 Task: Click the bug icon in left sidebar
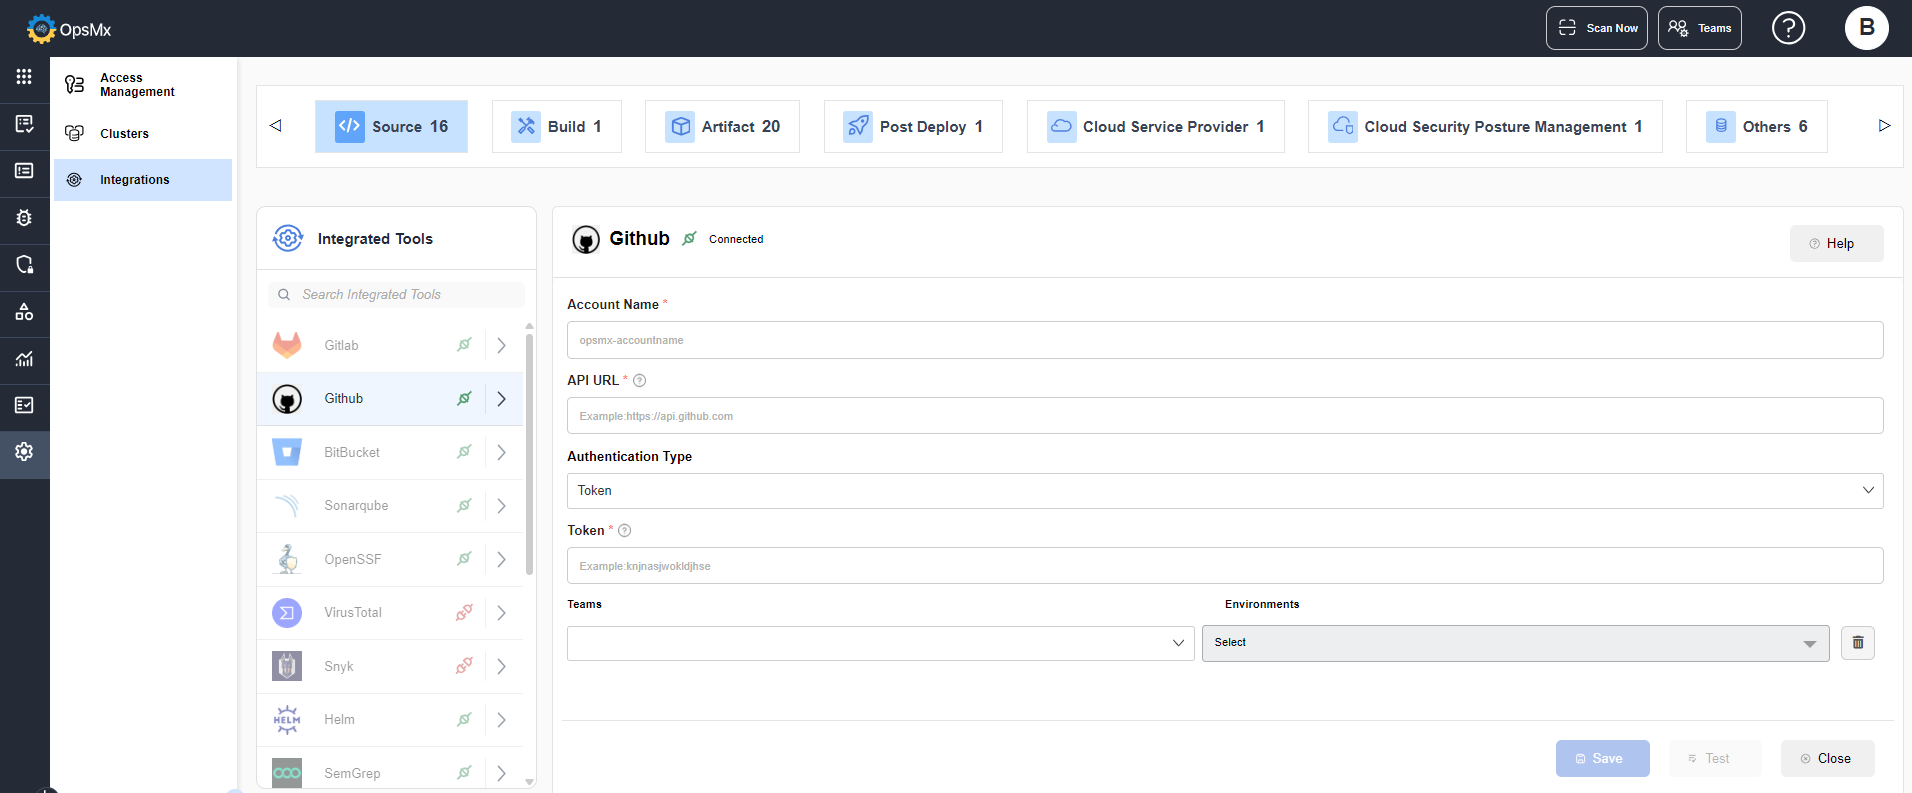(x=24, y=217)
